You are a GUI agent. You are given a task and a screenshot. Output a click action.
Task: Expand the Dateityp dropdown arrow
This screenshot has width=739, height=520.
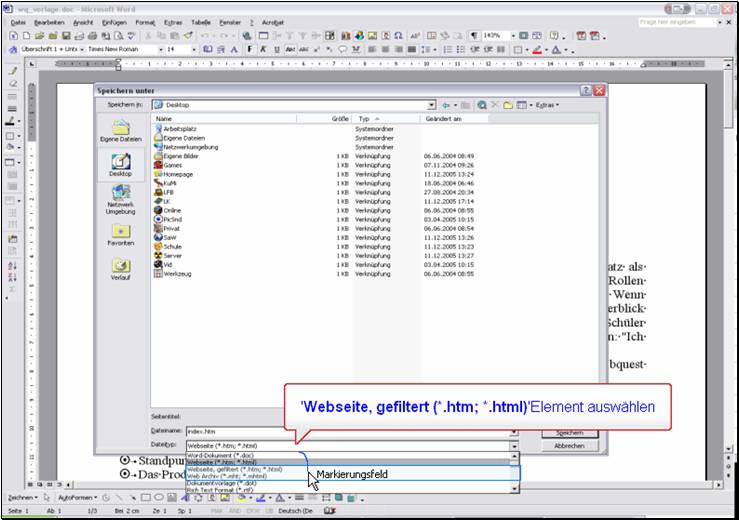point(514,445)
